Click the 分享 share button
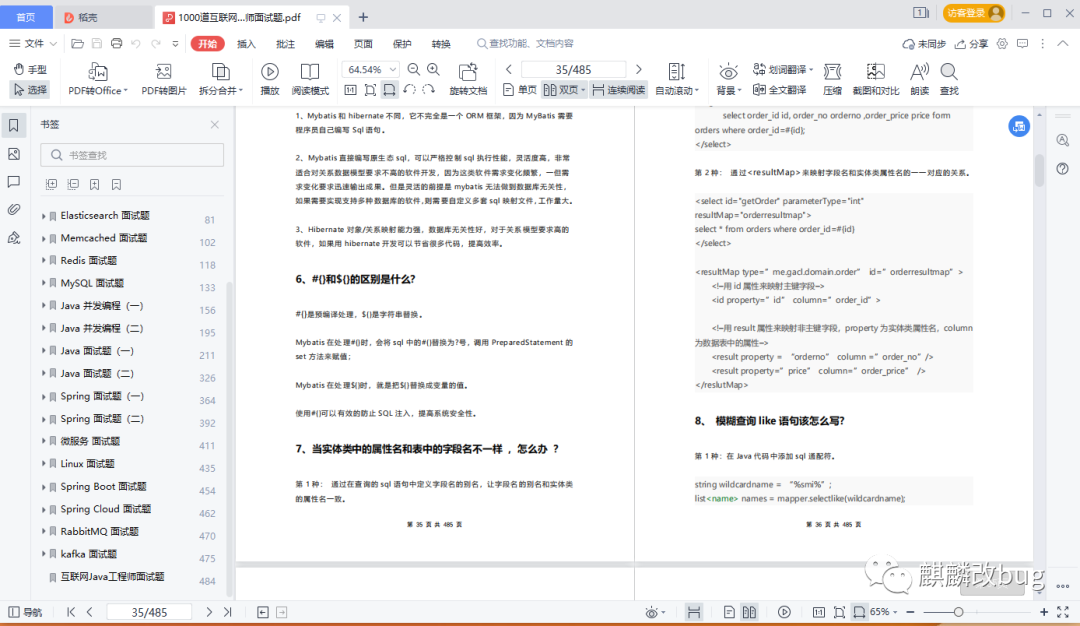Viewport: 1080px width, 626px height. pos(971,43)
